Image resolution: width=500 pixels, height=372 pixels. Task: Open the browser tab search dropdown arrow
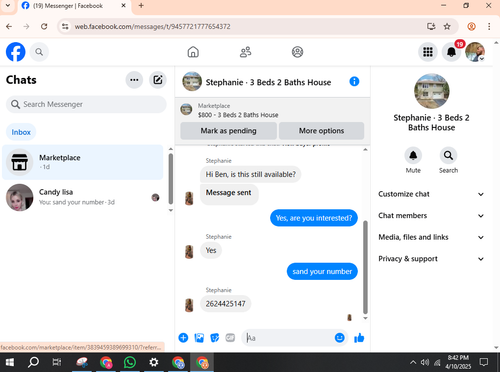8,6
